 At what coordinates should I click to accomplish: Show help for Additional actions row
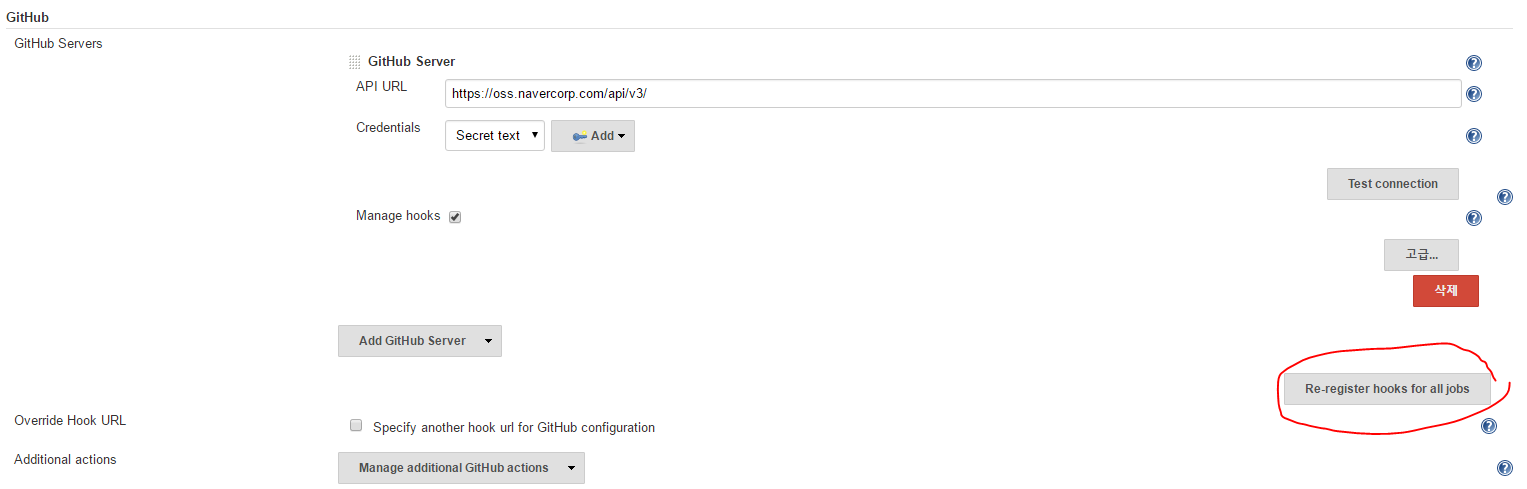pos(1504,468)
